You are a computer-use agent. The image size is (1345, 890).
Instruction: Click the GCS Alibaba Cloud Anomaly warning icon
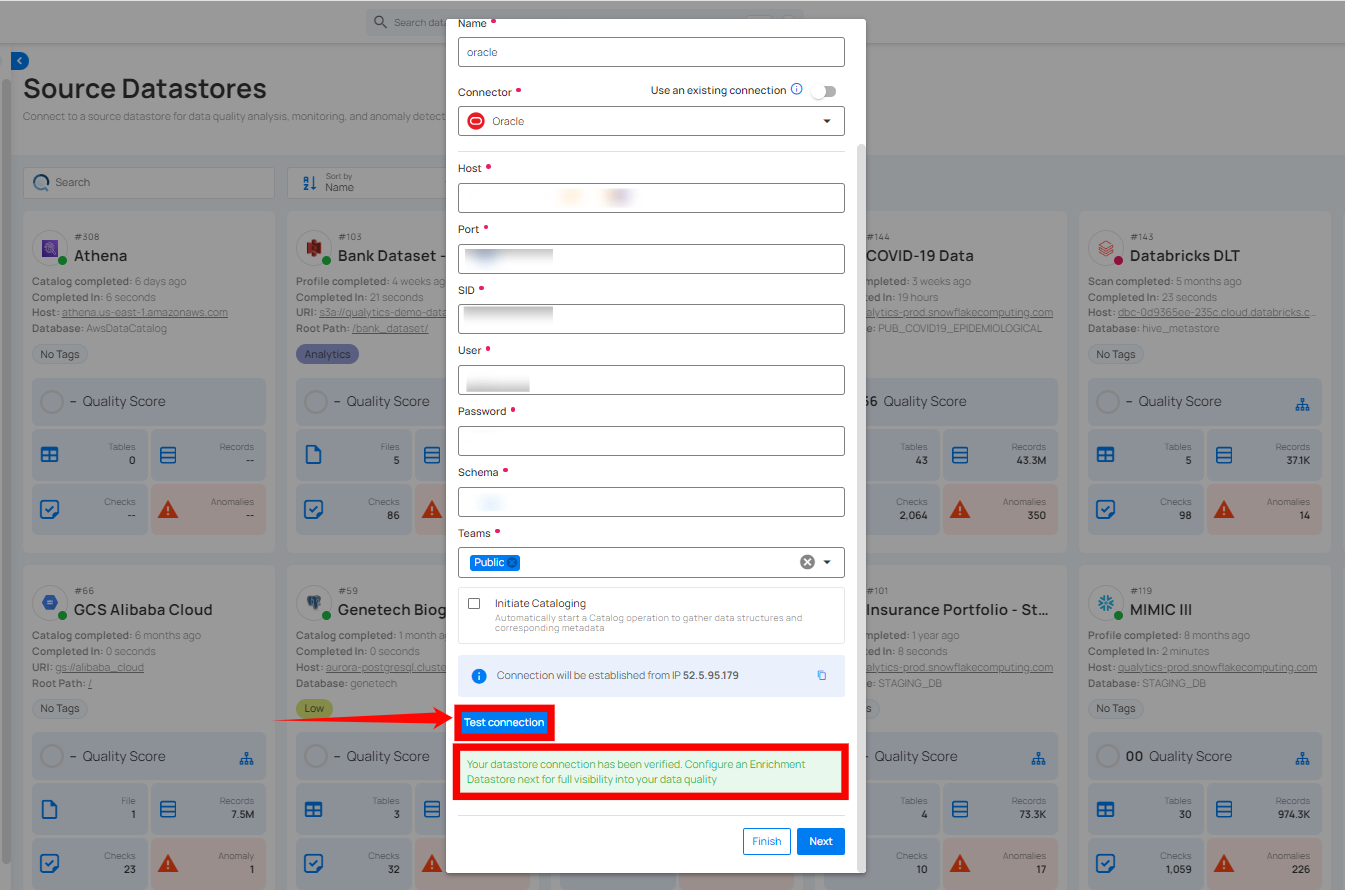168,863
